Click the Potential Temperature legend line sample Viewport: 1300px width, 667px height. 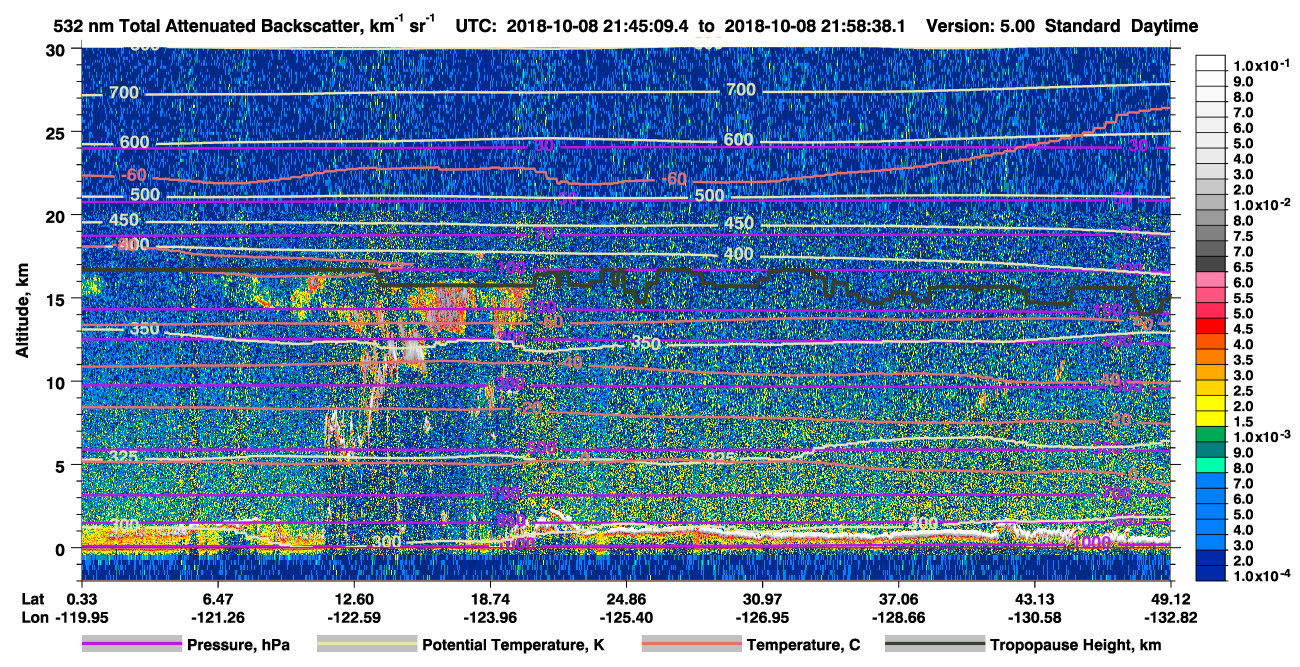(366, 645)
